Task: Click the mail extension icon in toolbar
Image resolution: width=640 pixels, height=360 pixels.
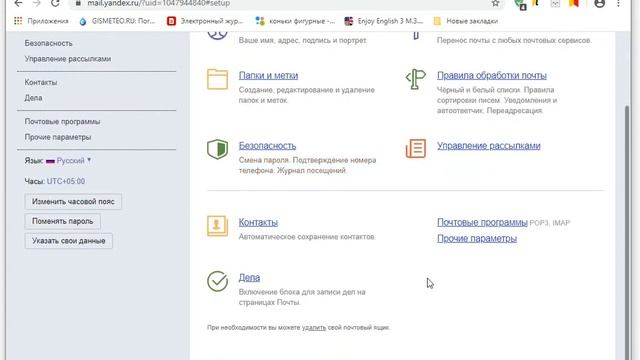Action: click(555, 3)
